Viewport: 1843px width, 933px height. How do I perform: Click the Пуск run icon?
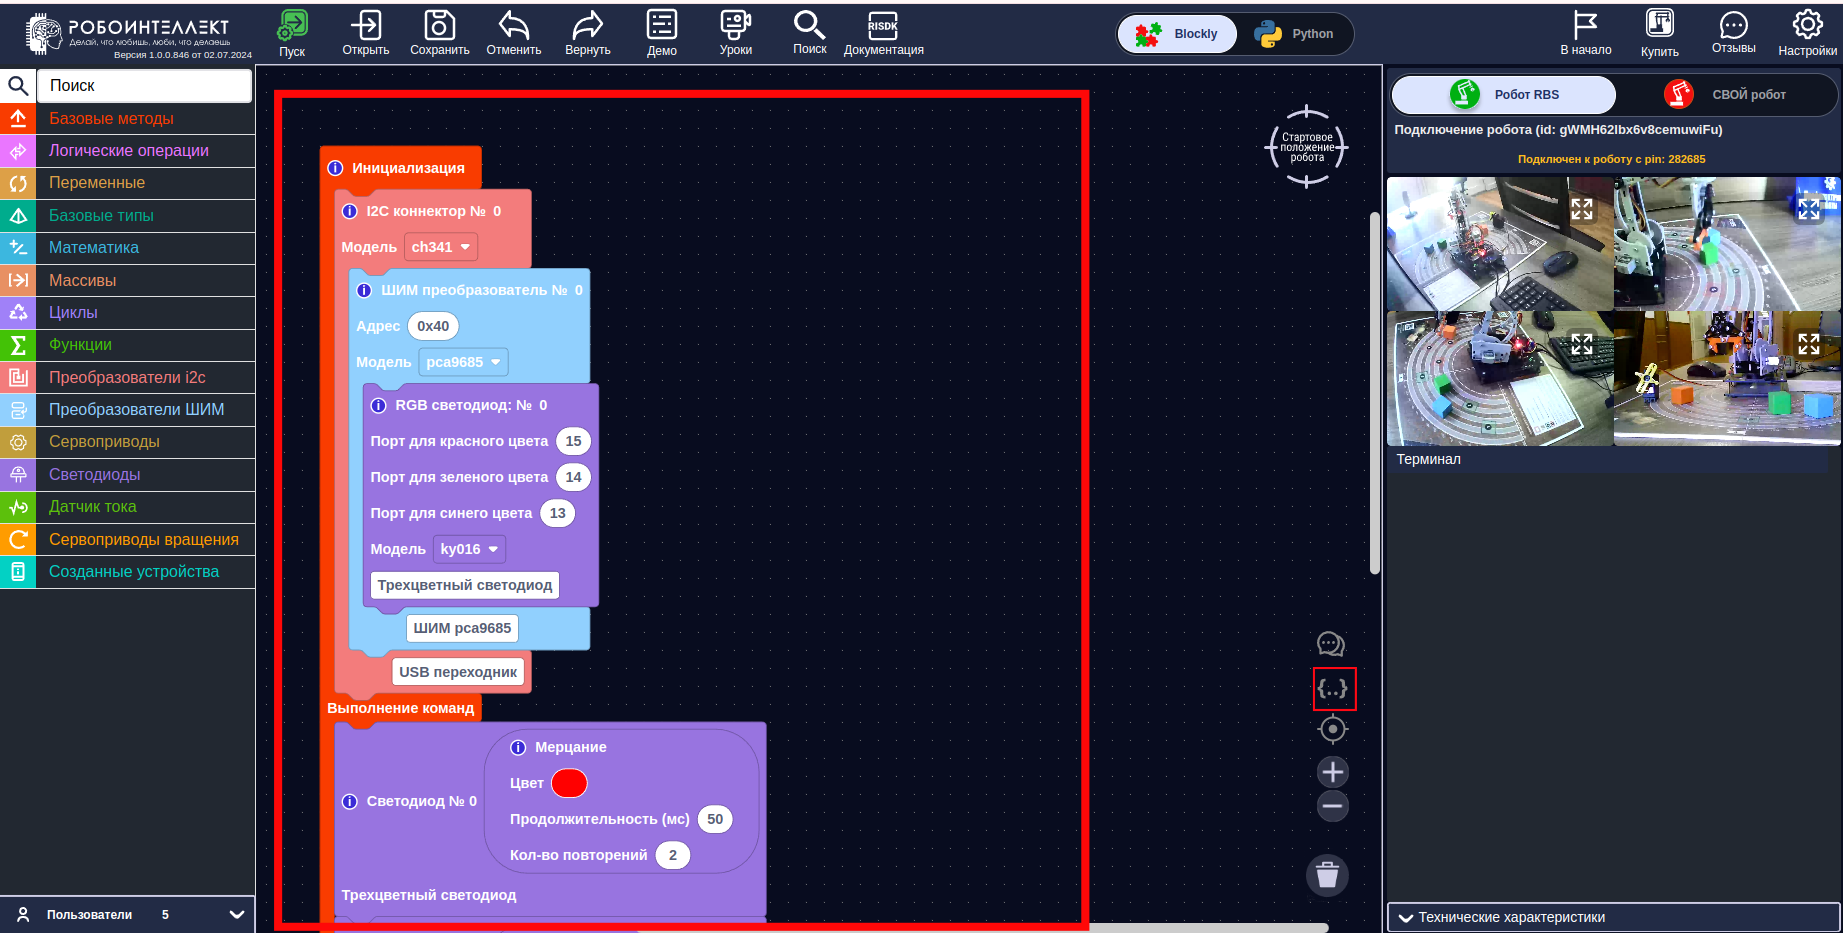point(292,26)
